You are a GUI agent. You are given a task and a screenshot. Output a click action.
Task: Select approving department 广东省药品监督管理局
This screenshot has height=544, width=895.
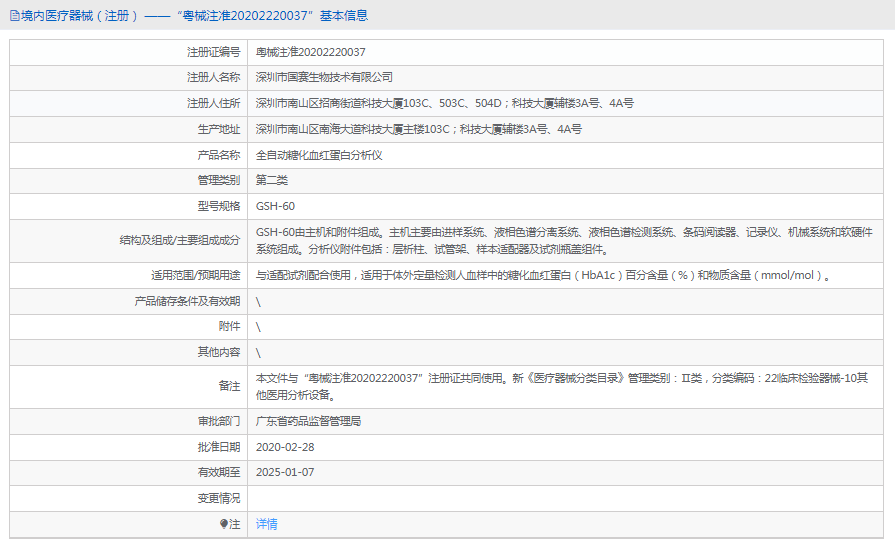308,421
